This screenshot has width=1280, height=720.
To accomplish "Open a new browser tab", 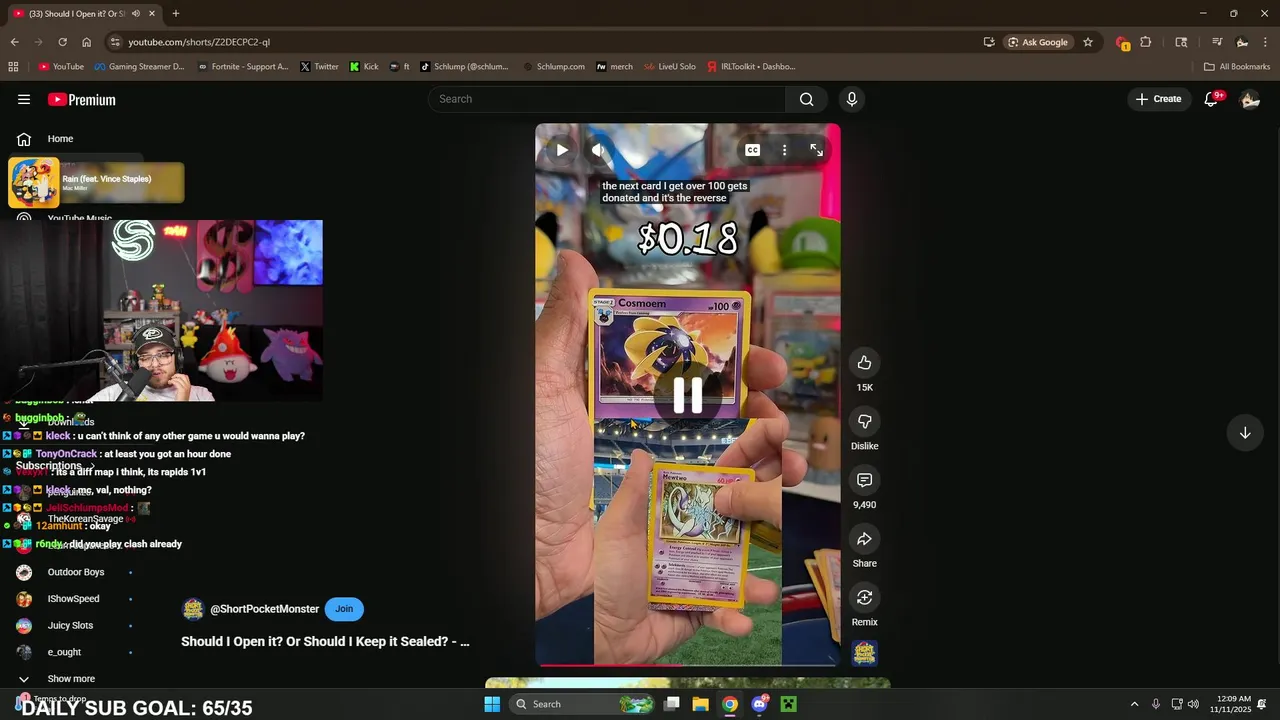I will 176,14.
